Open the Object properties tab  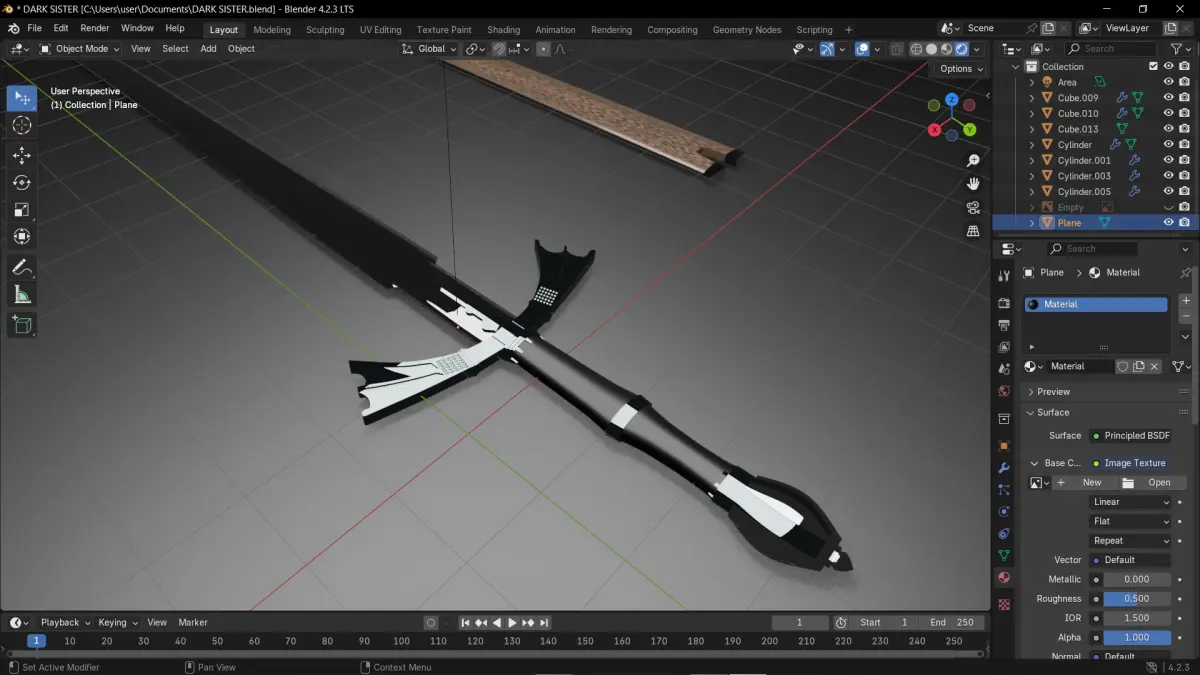click(1004, 446)
